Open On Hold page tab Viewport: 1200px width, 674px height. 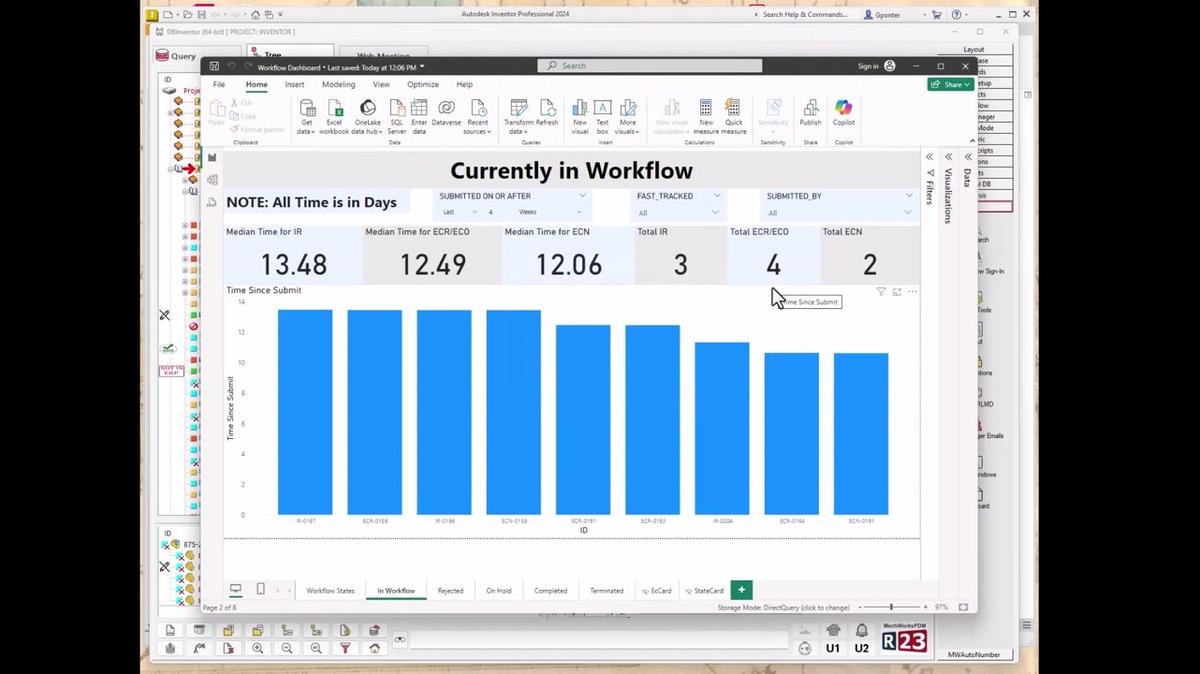499,591
